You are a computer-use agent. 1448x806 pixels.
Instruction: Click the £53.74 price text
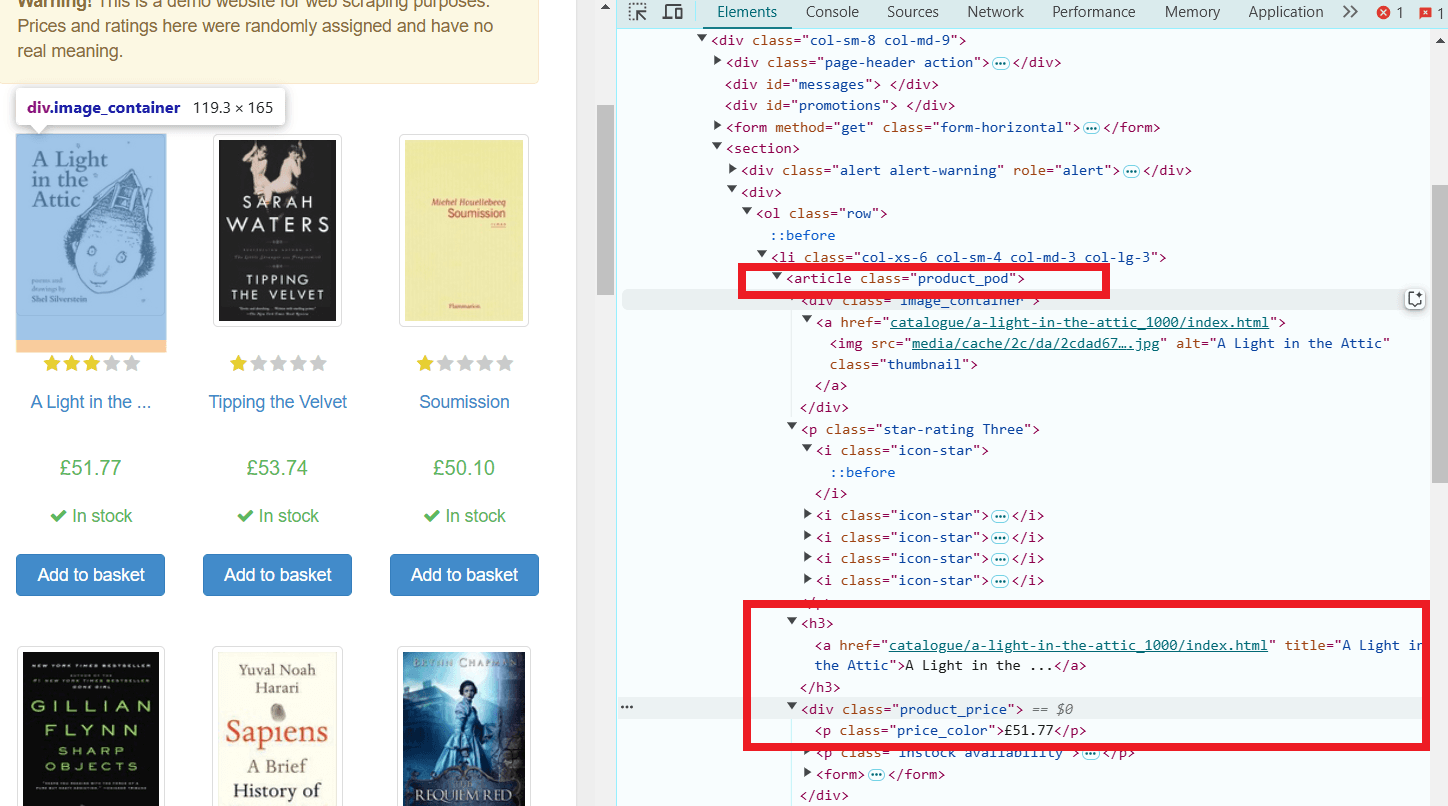coord(277,468)
